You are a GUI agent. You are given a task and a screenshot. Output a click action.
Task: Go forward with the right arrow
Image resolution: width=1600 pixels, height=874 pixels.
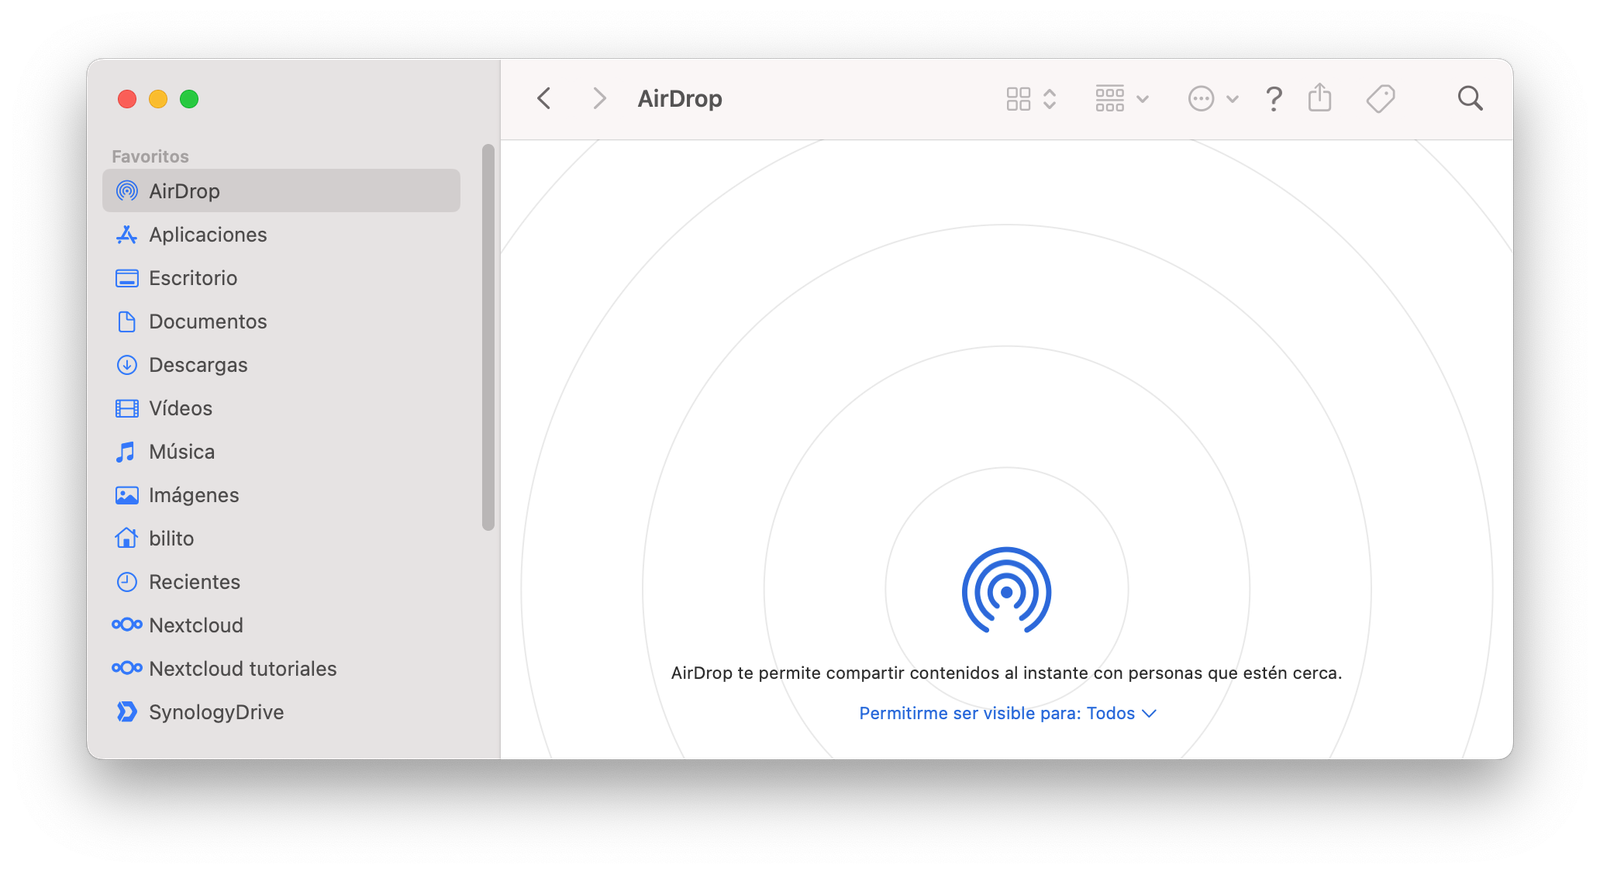point(599,98)
